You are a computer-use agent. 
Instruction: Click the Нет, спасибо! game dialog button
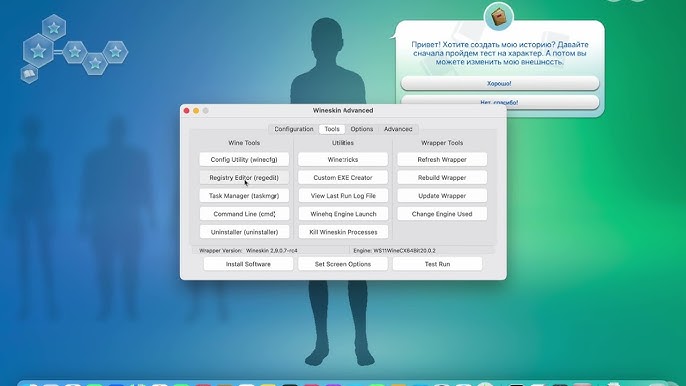pos(500,102)
